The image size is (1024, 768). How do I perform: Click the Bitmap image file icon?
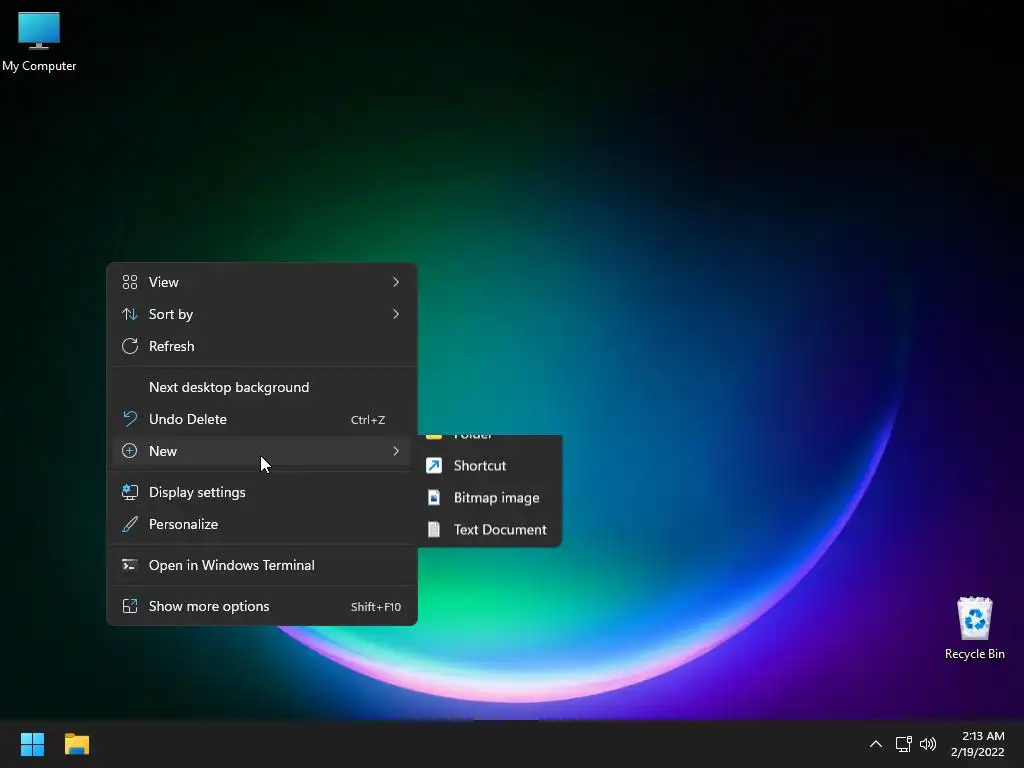tap(434, 498)
